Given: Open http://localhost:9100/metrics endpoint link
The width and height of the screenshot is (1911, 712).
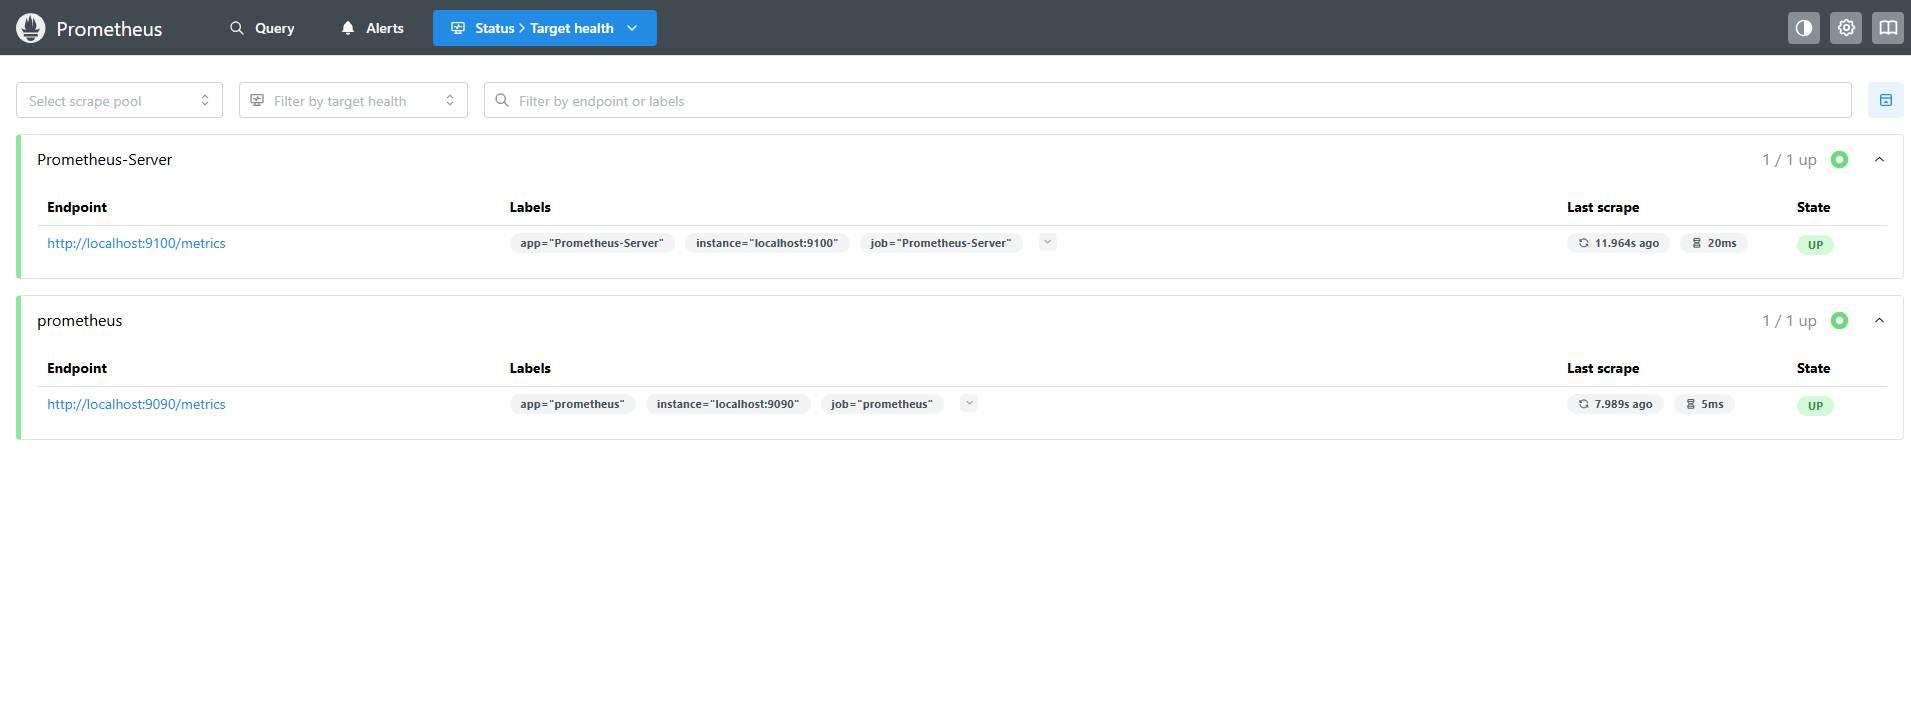Looking at the screenshot, I should pos(136,243).
